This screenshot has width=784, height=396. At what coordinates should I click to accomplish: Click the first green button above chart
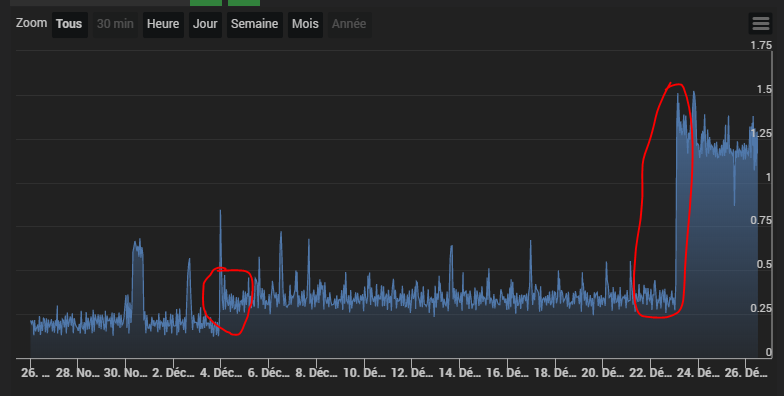(x=206, y=2)
